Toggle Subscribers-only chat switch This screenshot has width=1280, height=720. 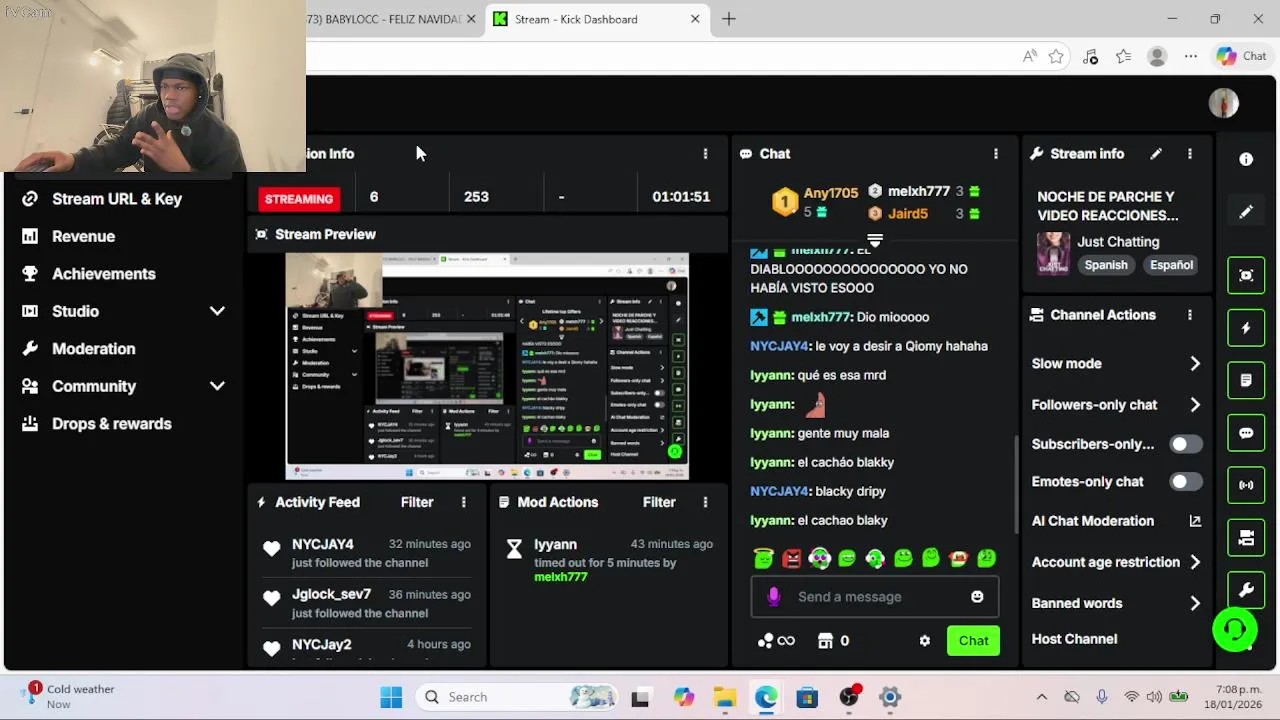click(1185, 444)
